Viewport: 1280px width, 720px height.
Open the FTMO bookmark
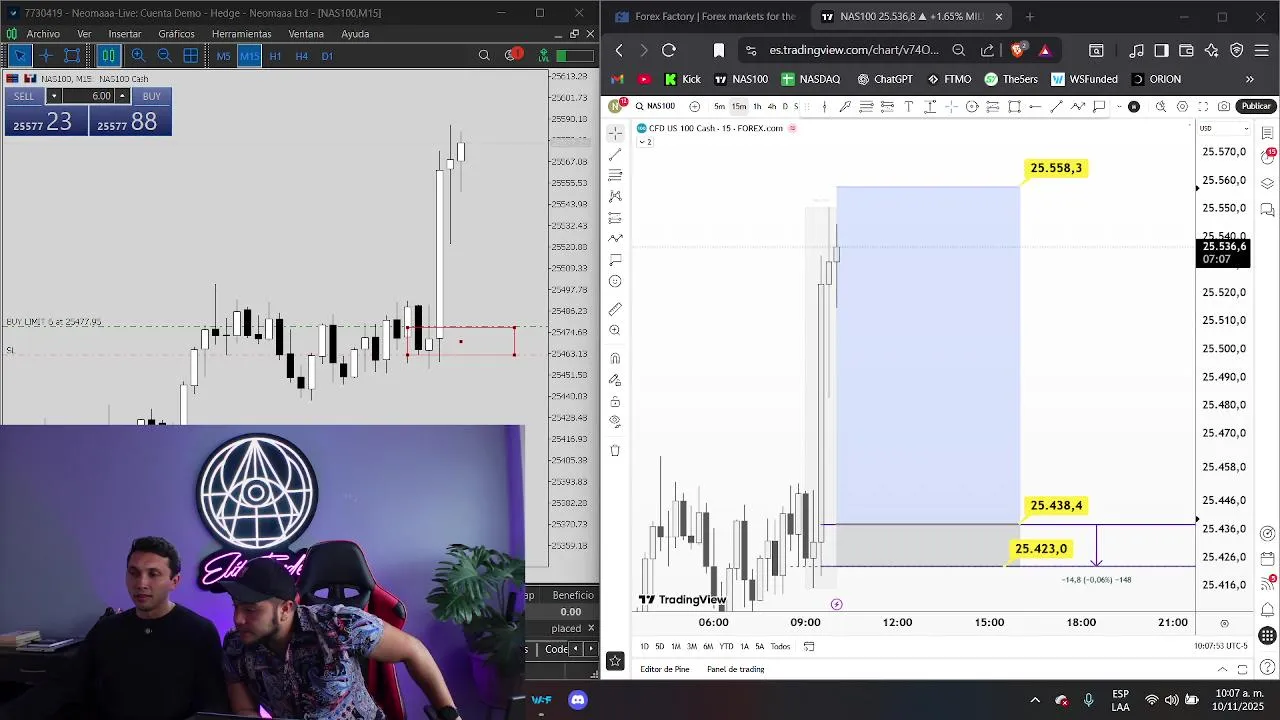point(949,79)
